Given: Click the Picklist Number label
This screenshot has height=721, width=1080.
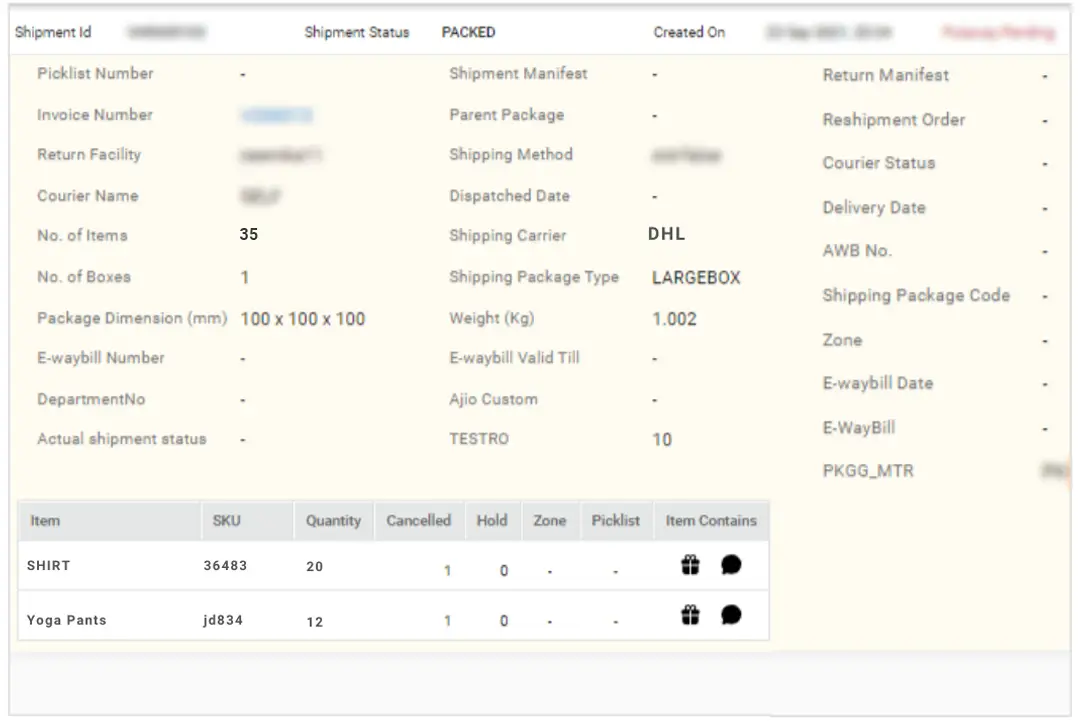Looking at the screenshot, I should point(95,74).
